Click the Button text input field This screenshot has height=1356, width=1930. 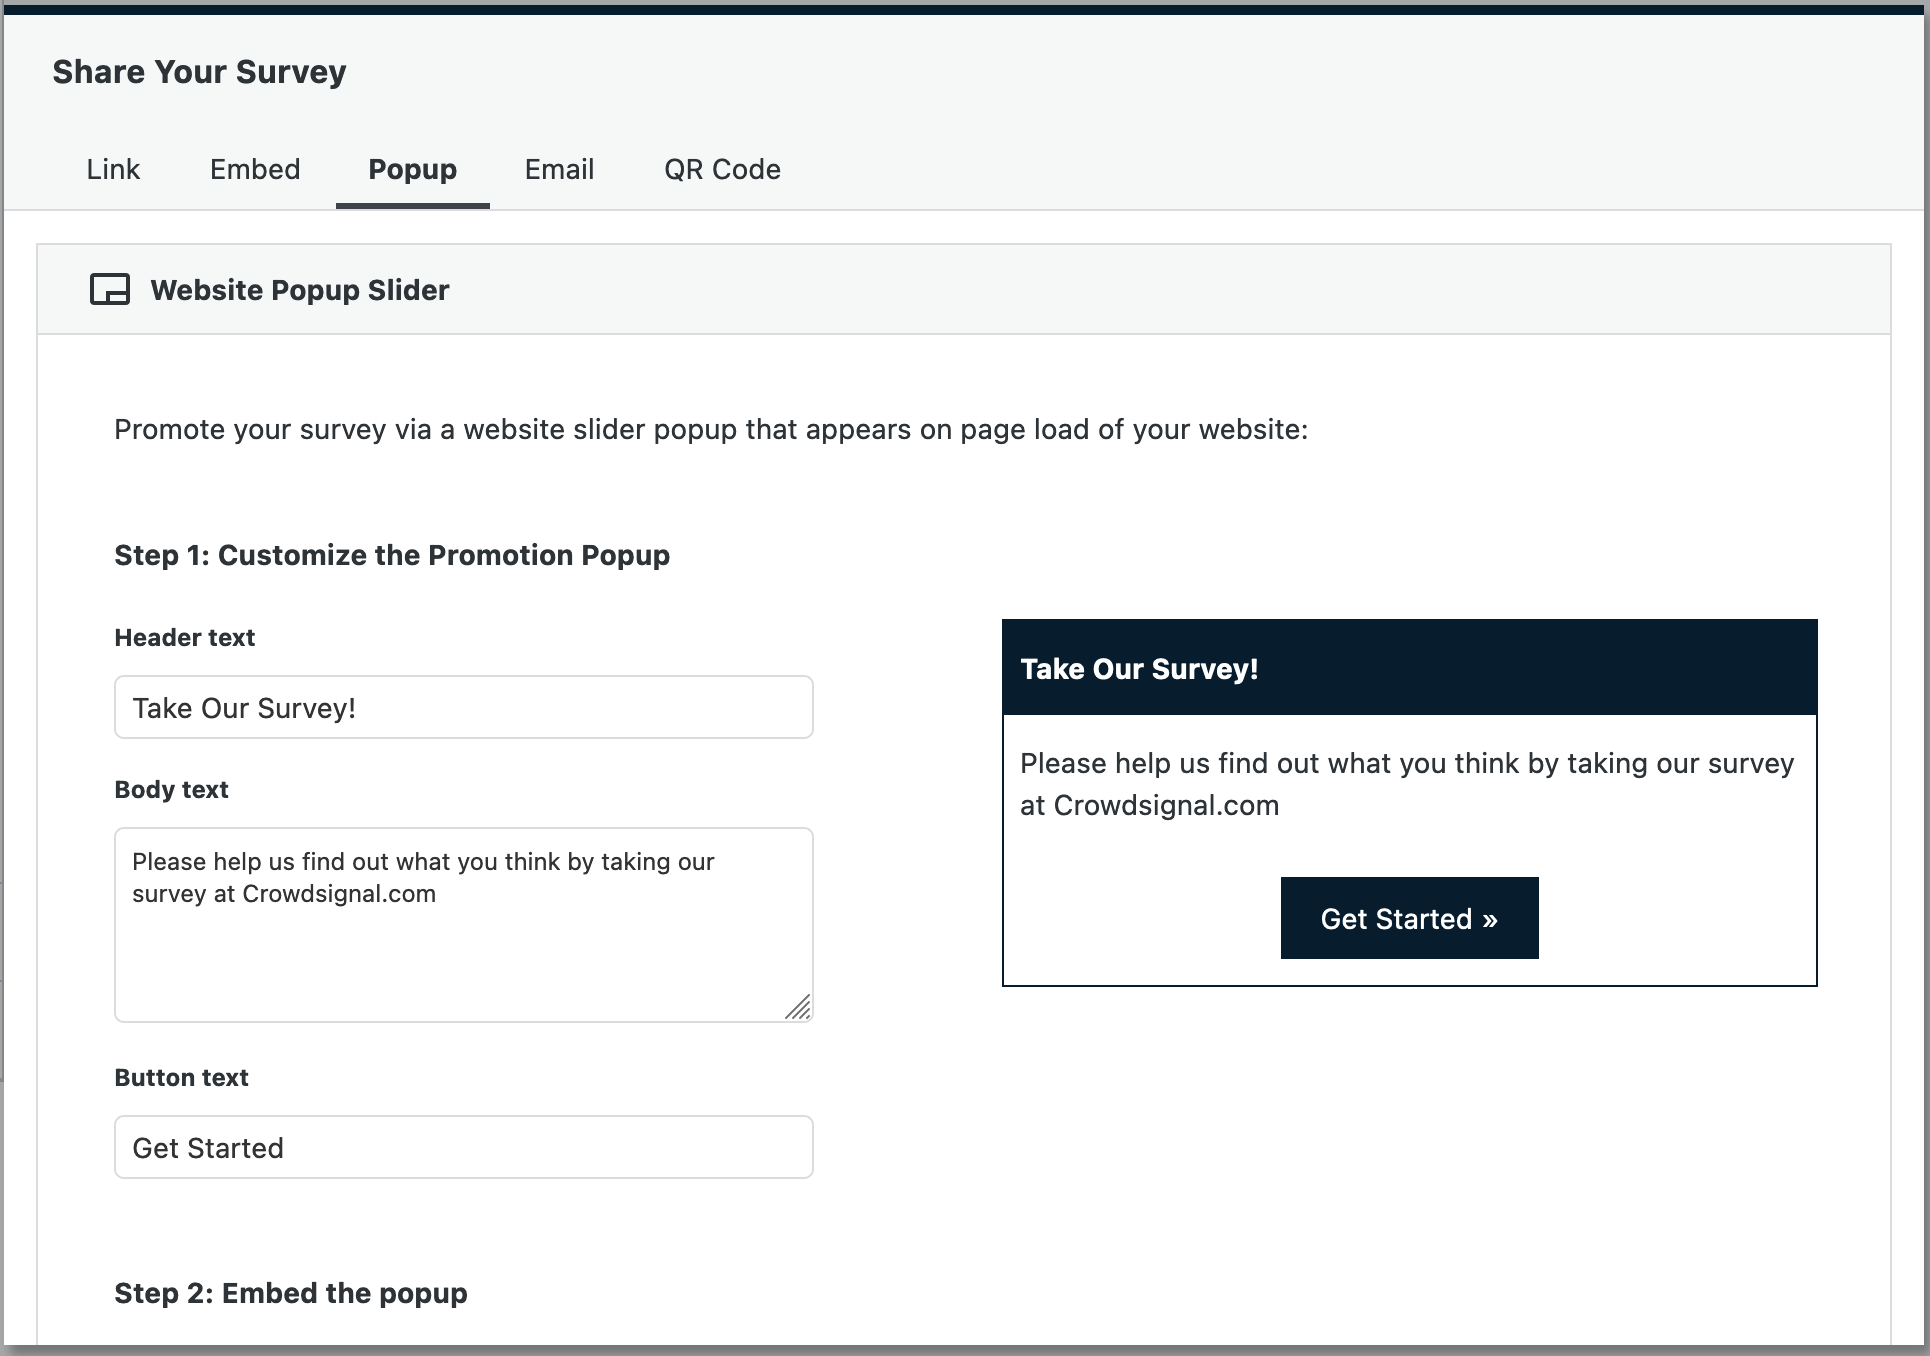[x=463, y=1148]
